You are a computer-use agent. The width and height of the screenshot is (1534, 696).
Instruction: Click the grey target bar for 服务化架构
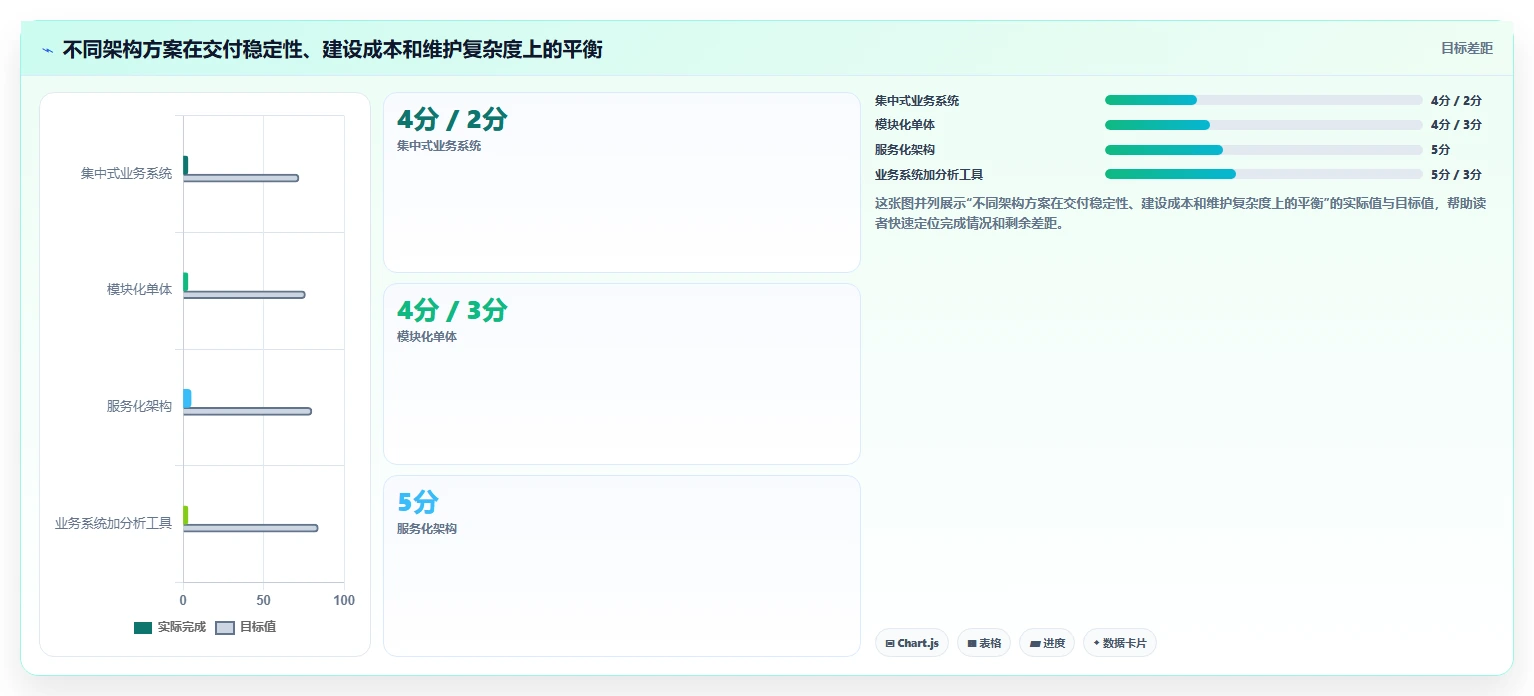(x=247, y=411)
